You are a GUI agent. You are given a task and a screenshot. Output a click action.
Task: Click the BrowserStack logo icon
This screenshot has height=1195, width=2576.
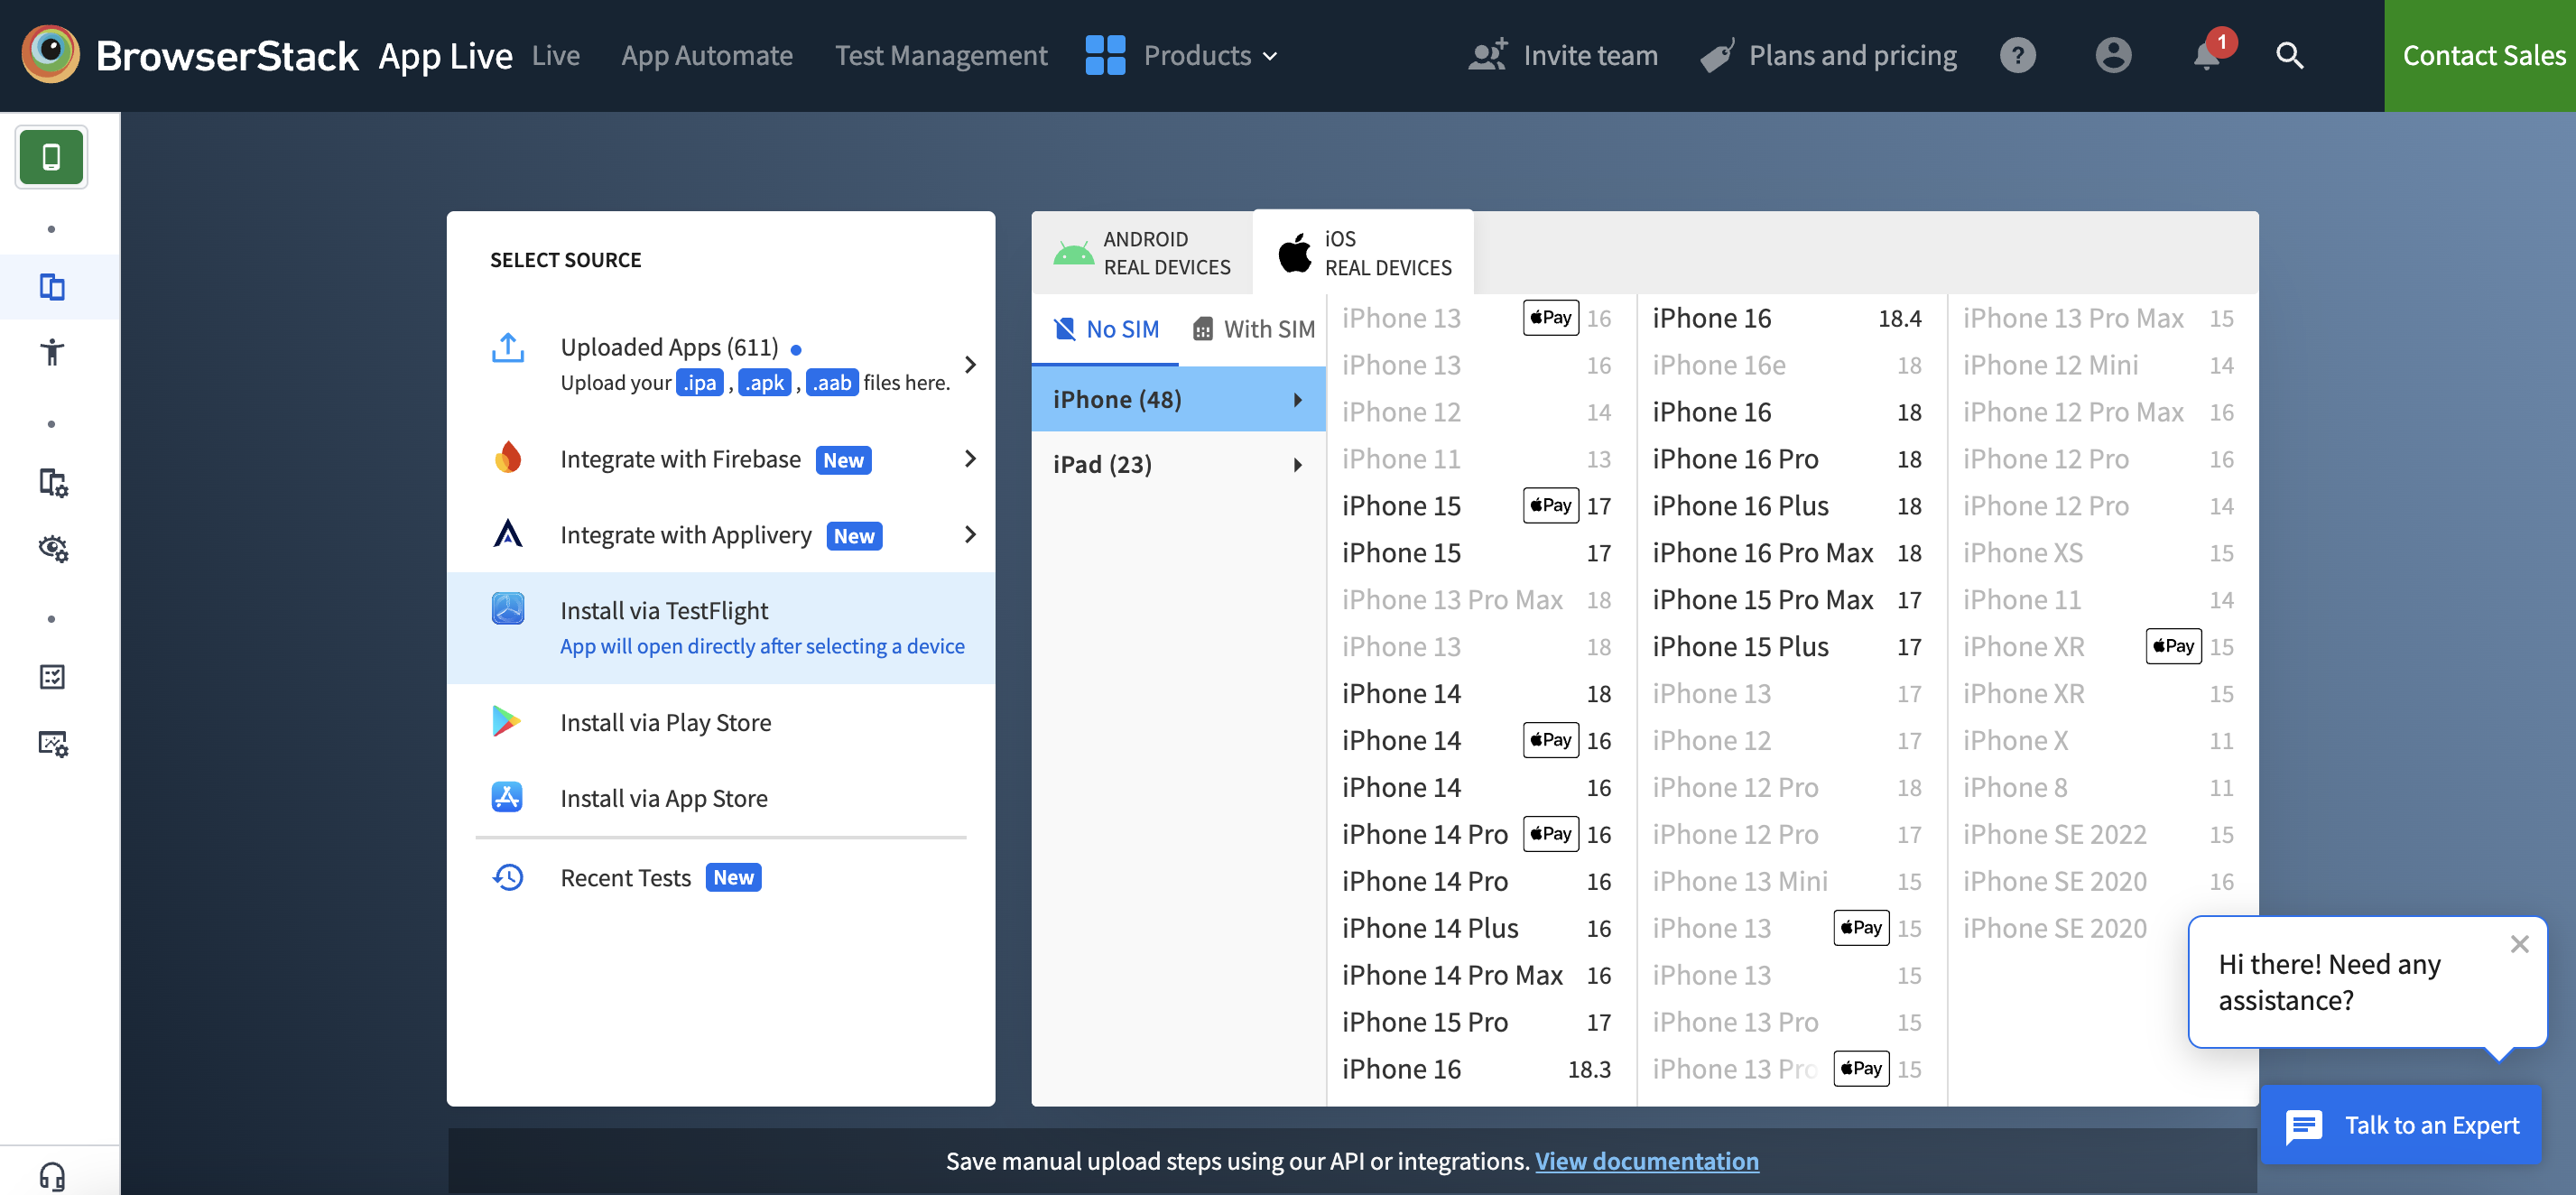click(x=50, y=55)
